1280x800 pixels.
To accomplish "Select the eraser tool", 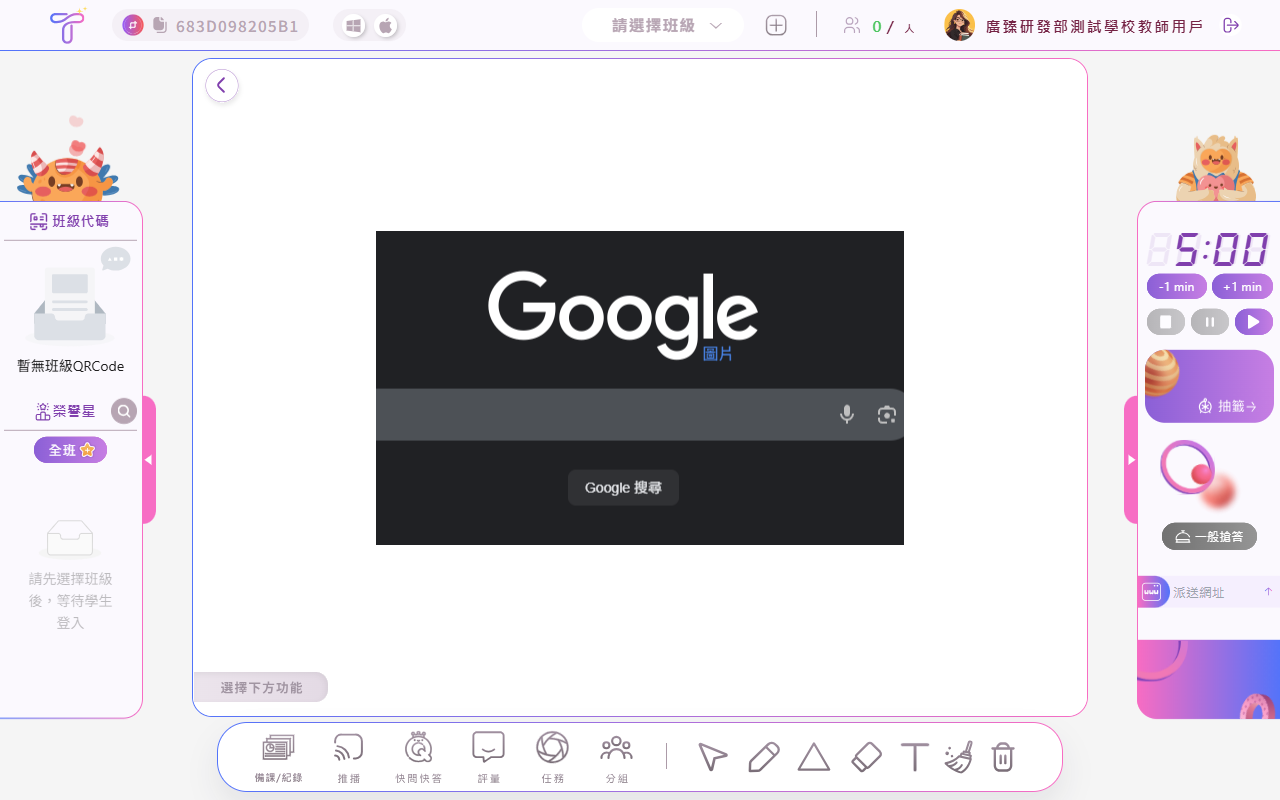I will click(x=866, y=757).
